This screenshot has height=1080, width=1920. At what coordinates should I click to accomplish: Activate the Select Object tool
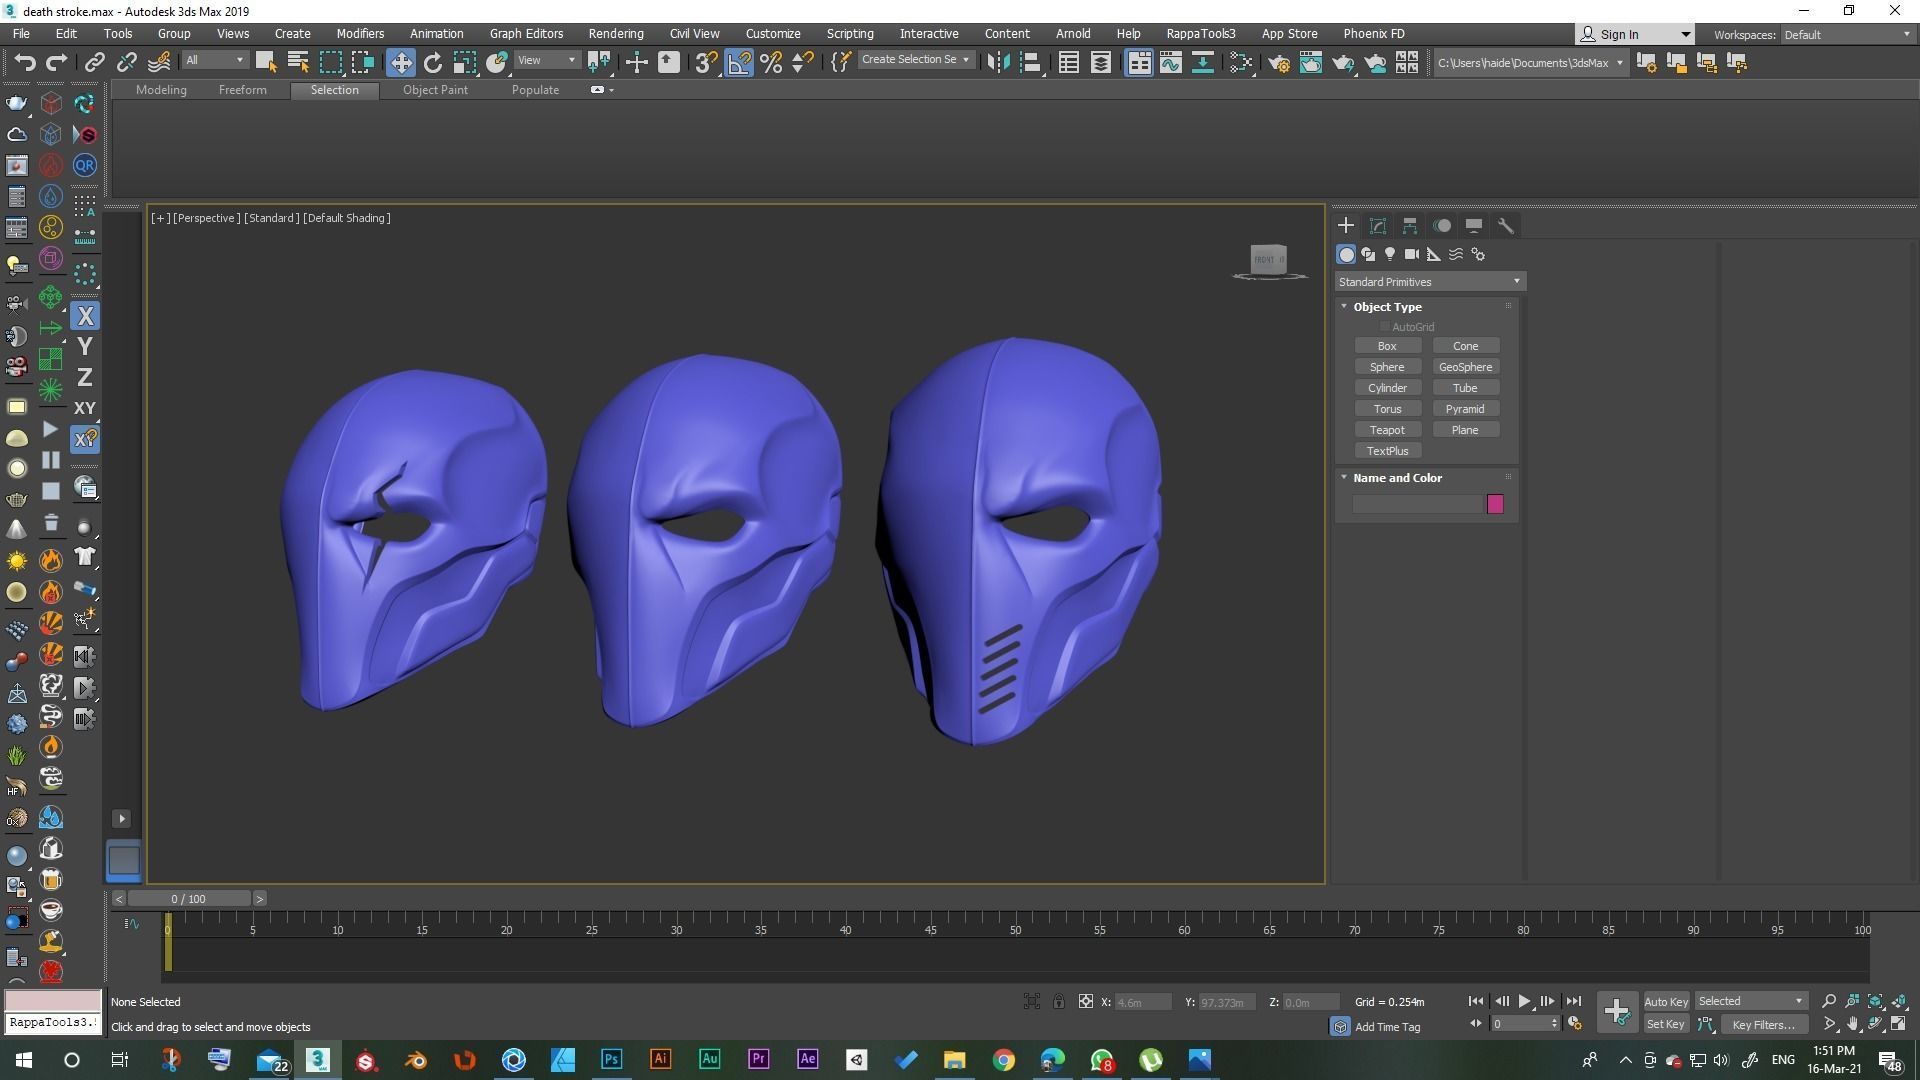(265, 62)
